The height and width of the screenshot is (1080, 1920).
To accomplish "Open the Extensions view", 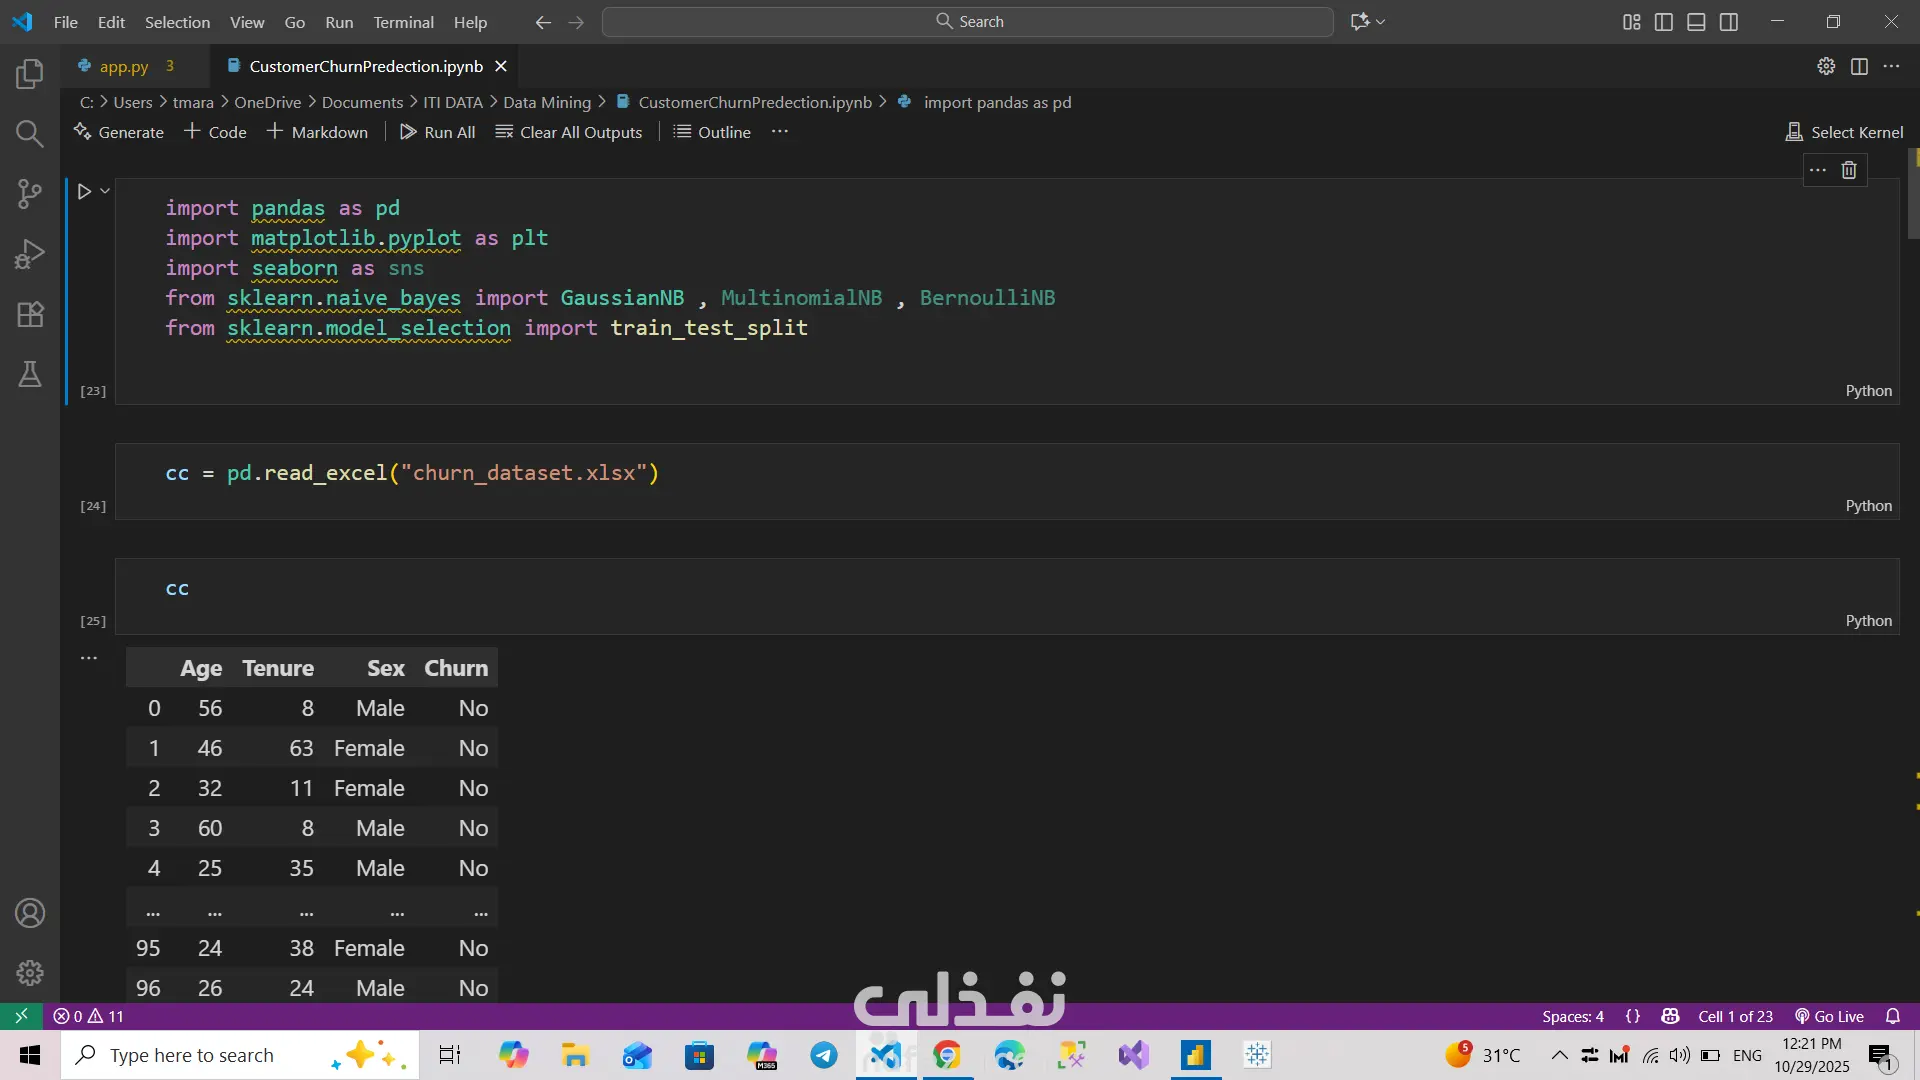I will coord(30,314).
